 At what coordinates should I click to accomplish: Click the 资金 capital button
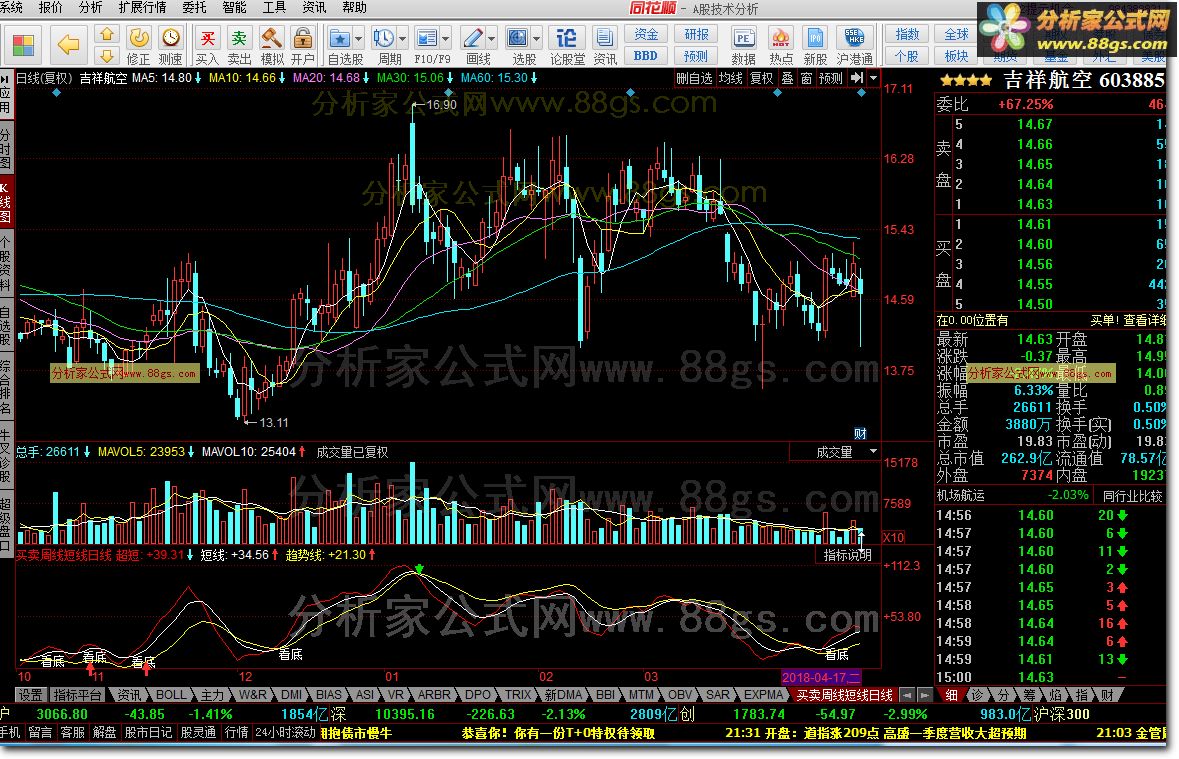646,35
